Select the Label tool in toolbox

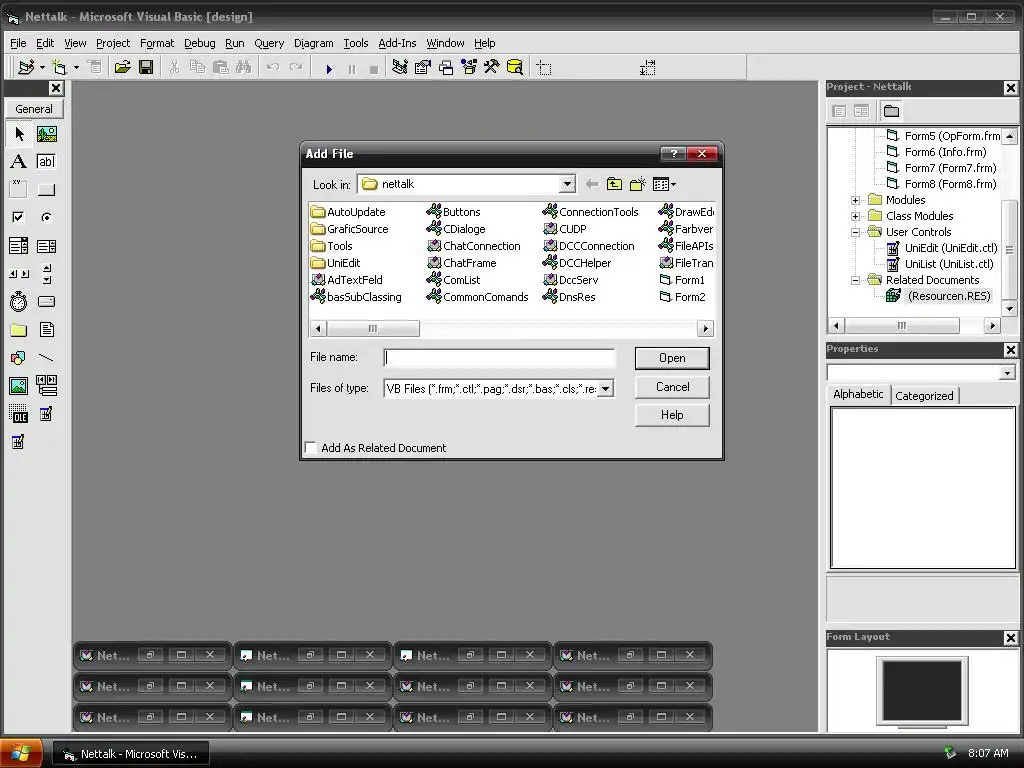19,161
